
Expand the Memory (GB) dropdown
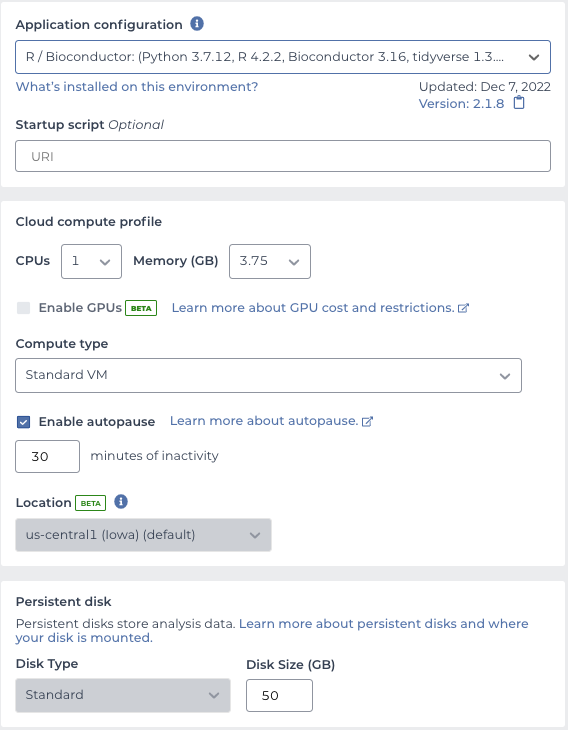270,262
